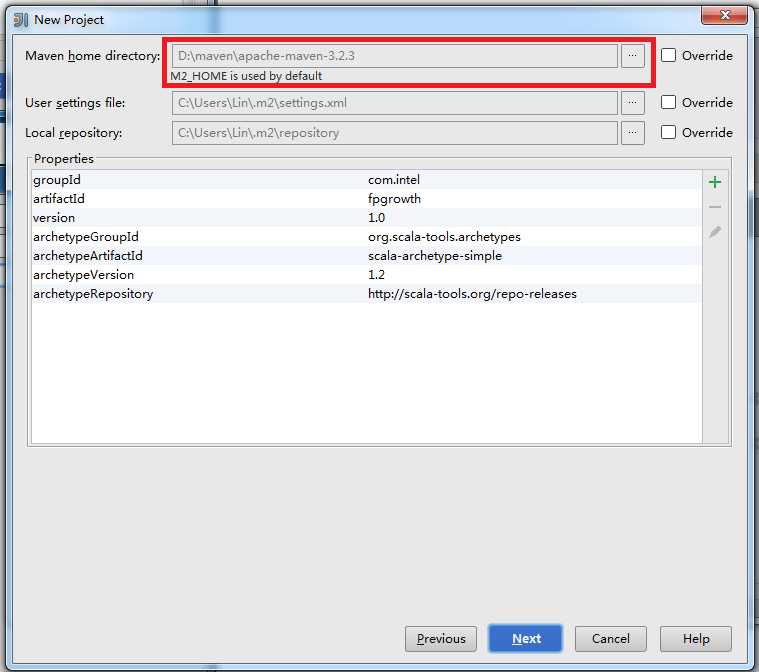This screenshot has height=672, width=759.
Task: Select the archetypeVersion property row
Action: (366, 275)
